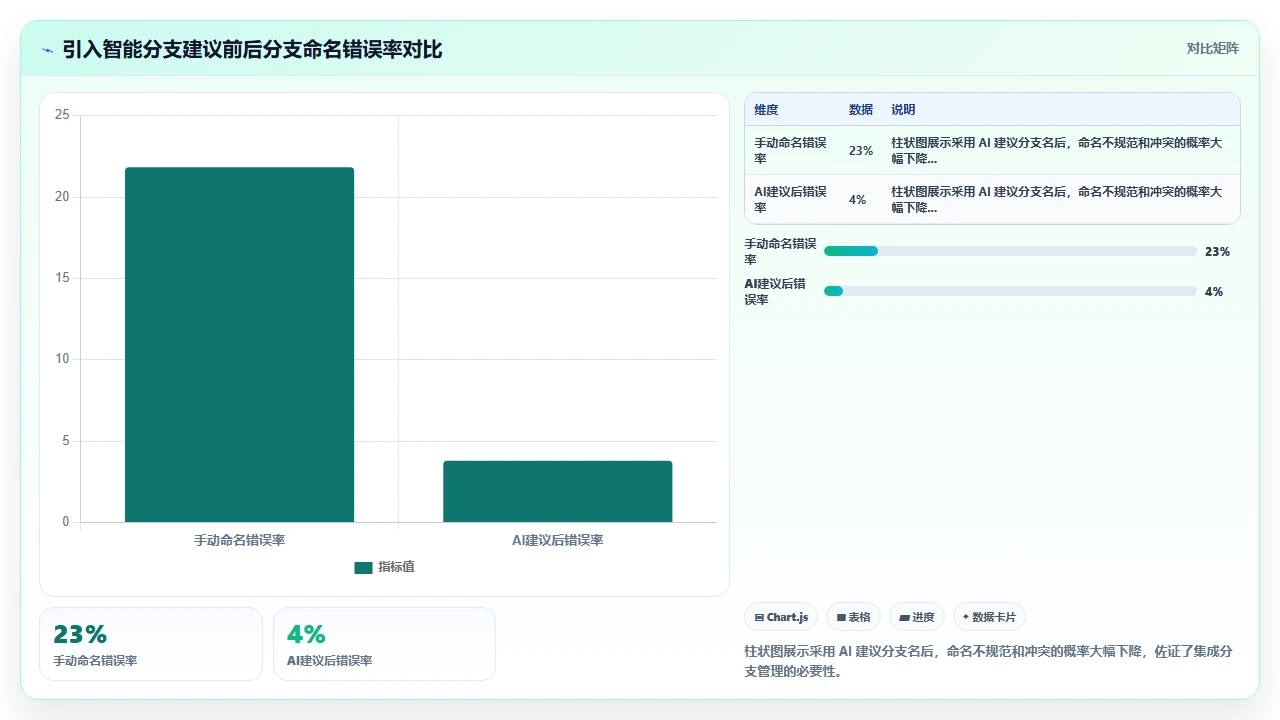Click the 数据 table column header
The width and height of the screenshot is (1280, 720).
(861, 110)
